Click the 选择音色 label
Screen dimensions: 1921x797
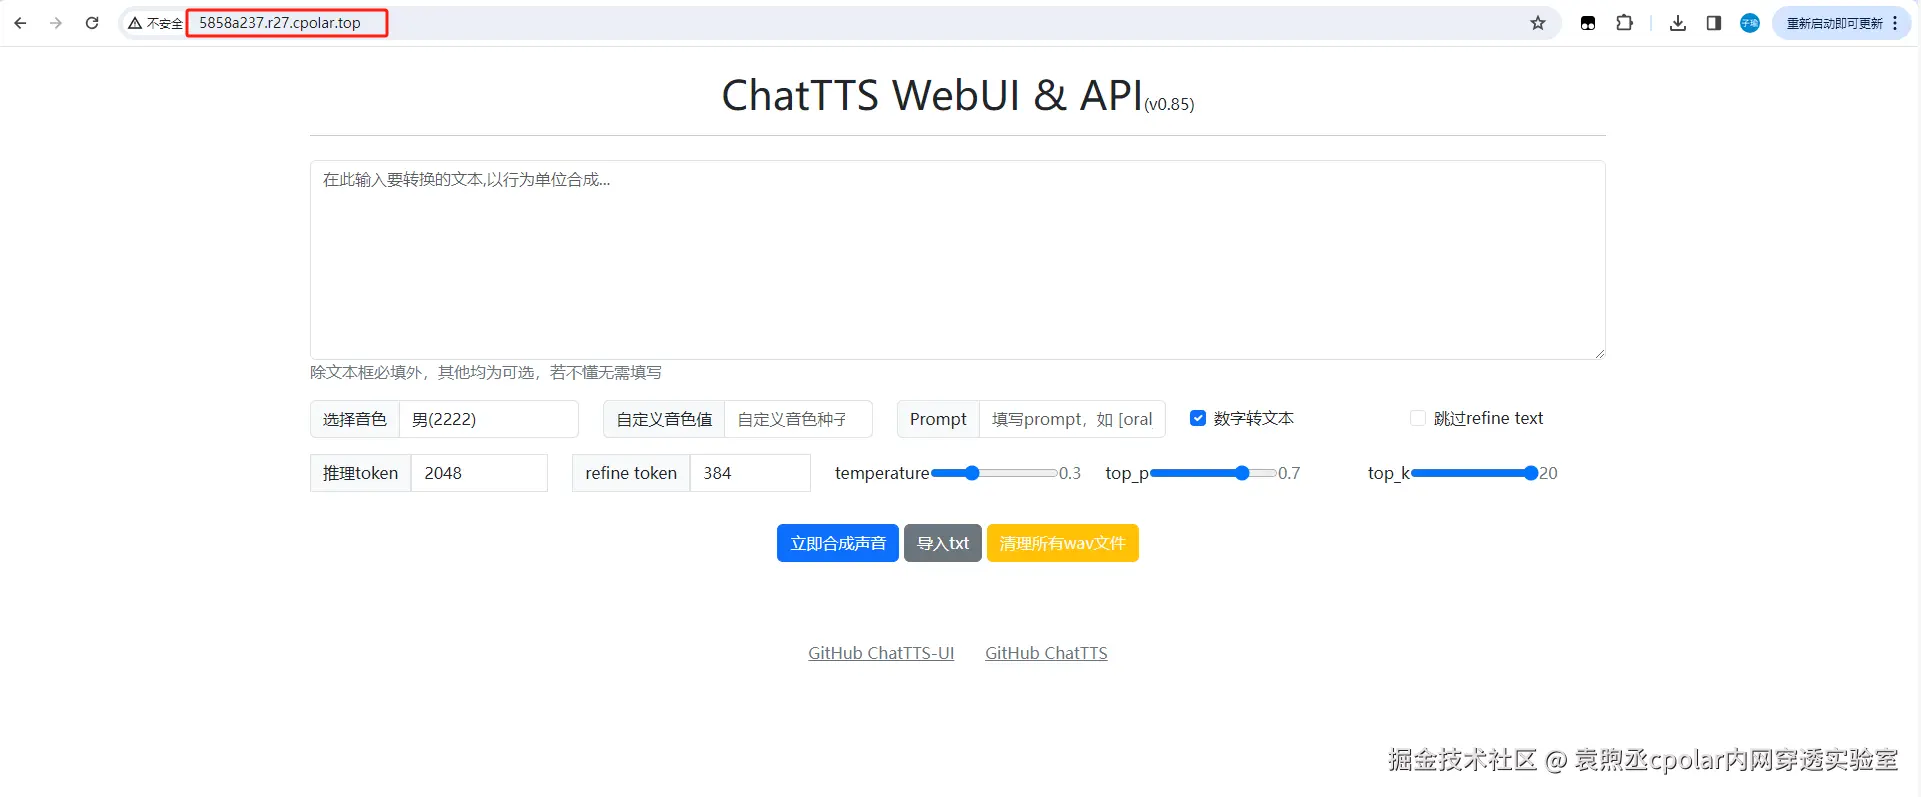point(355,419)
